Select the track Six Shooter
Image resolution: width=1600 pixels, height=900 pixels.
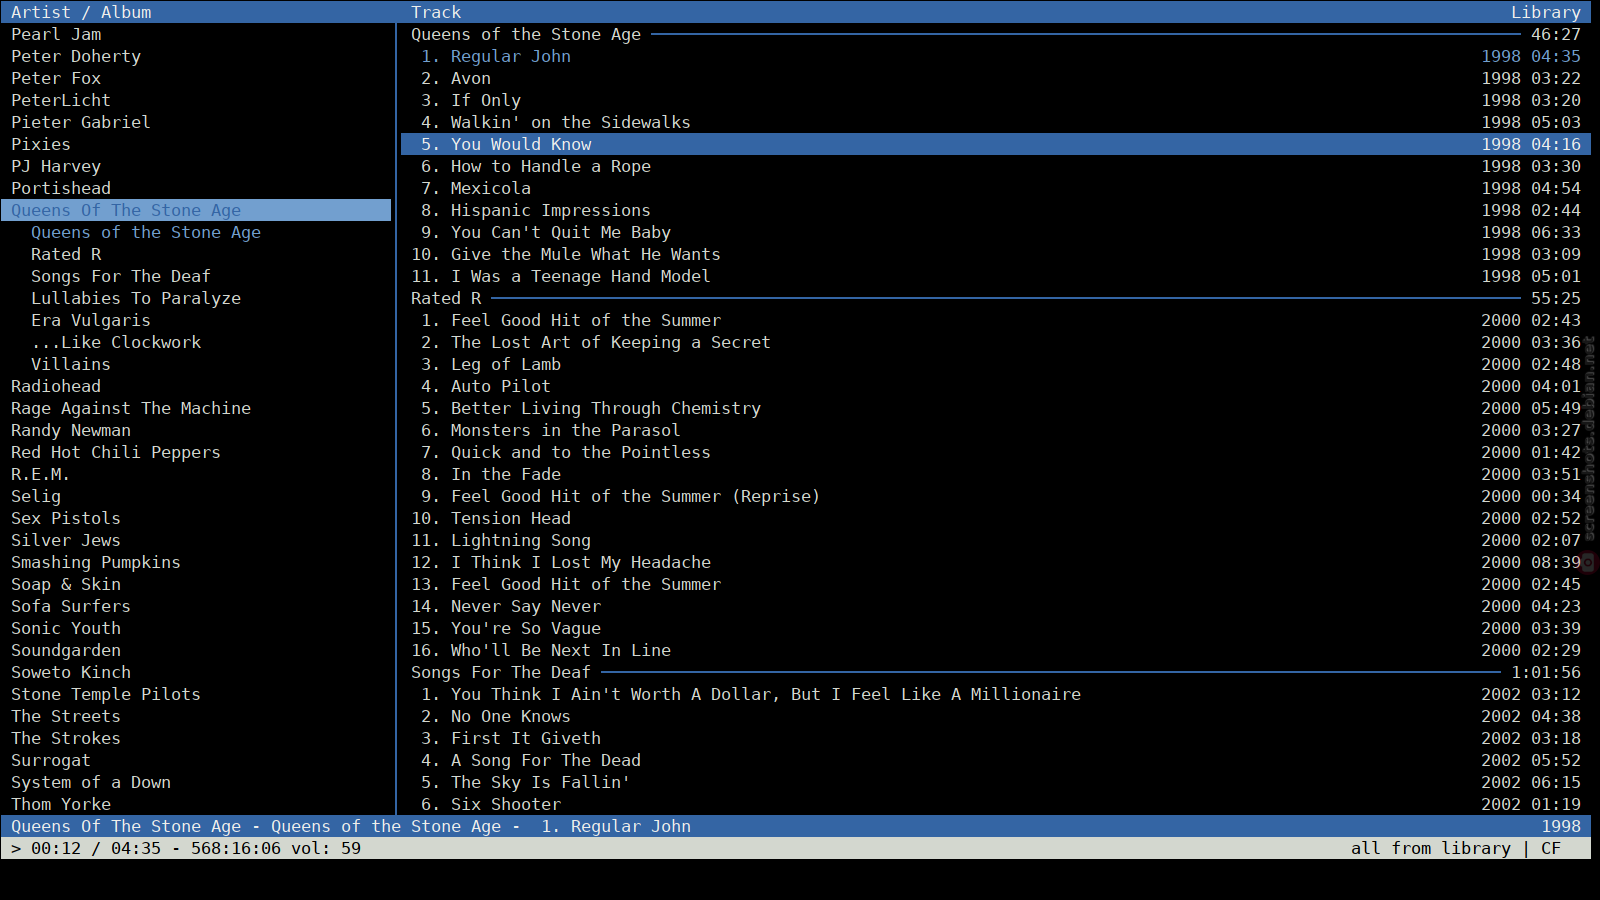(x=996, y=804)
